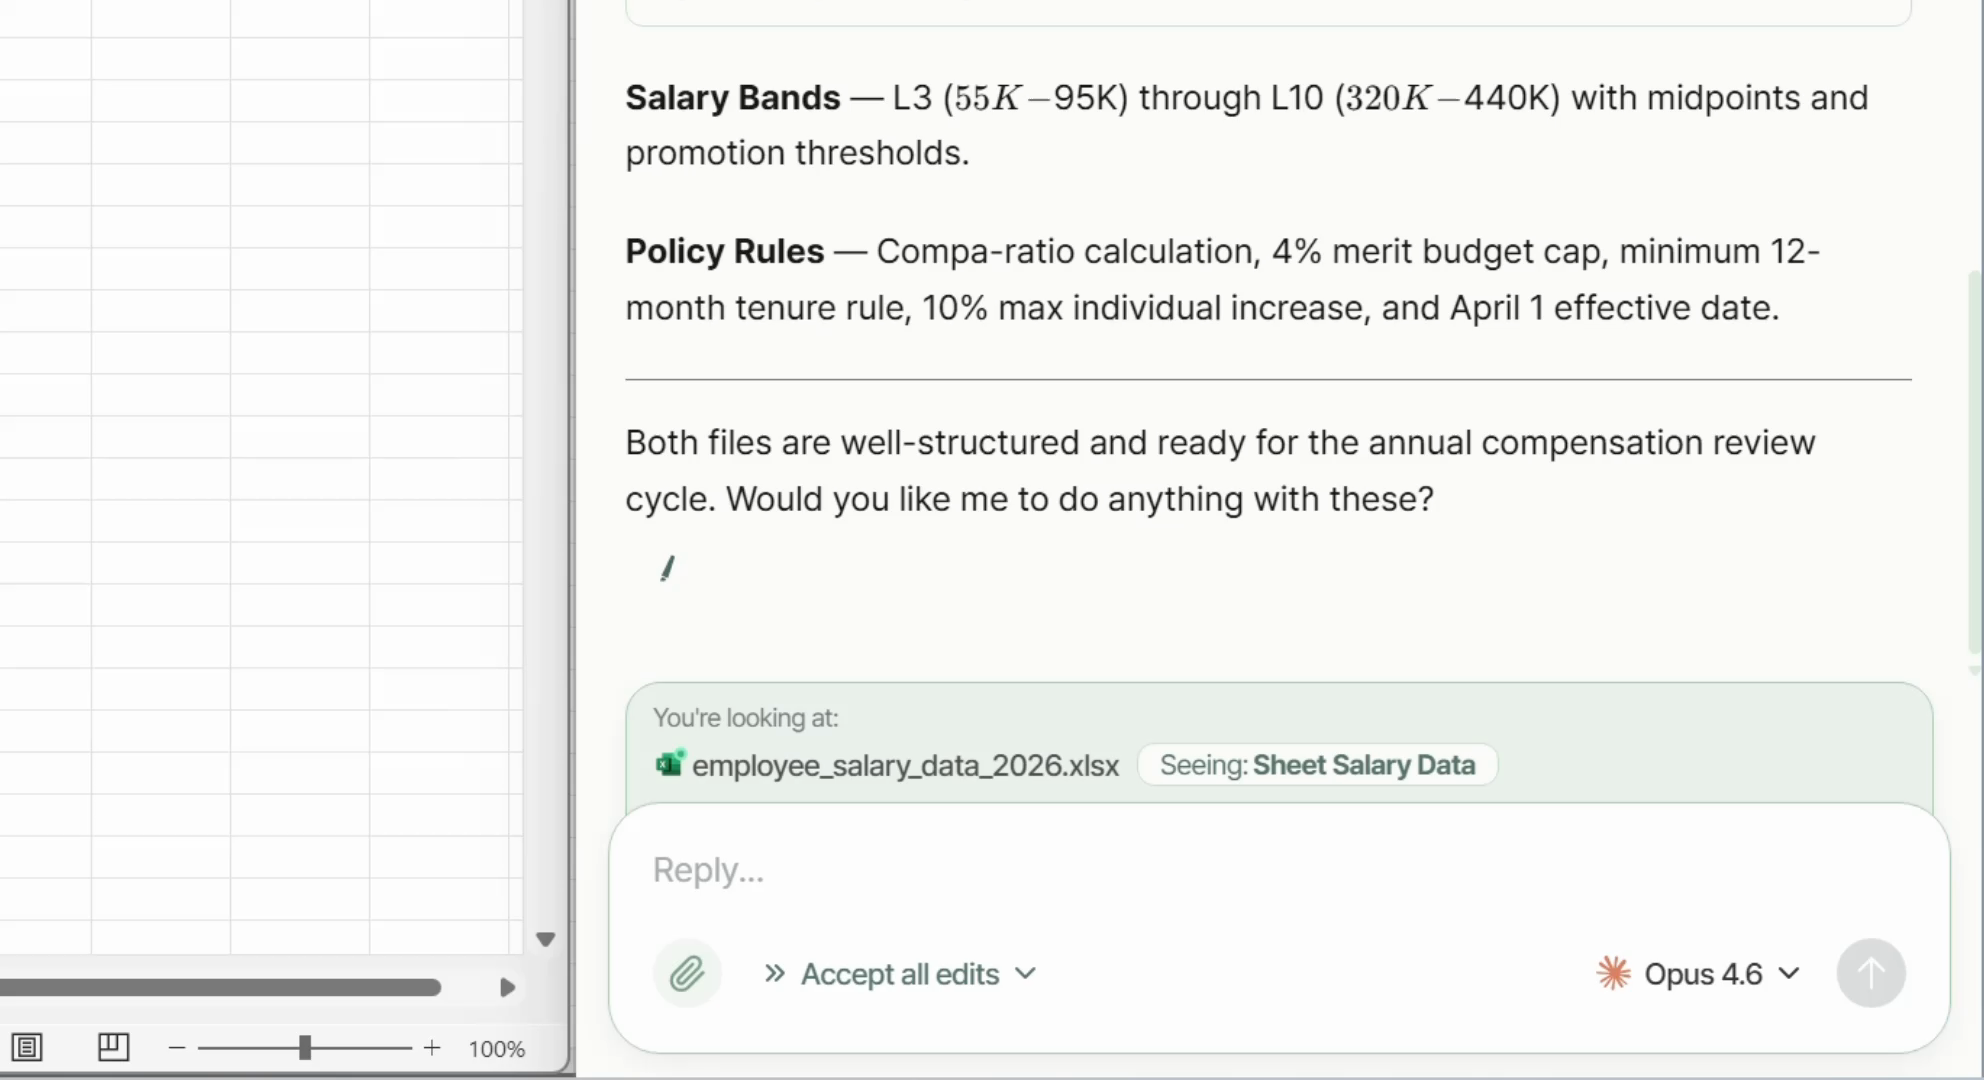Click the 100% zoom level indicator
1984x1080 pixels.
point(497,1049)
